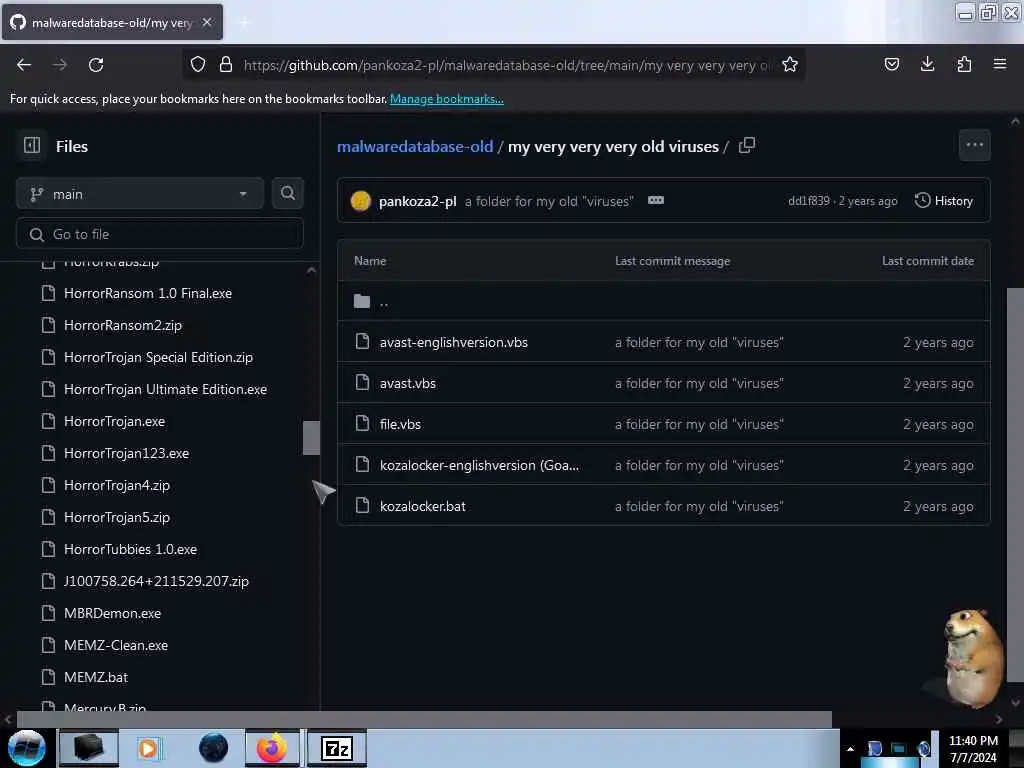The image size is (1024, 768).
Task: Click the taskbar clock showing 11:40 PM
Action: tap(973, 748)
